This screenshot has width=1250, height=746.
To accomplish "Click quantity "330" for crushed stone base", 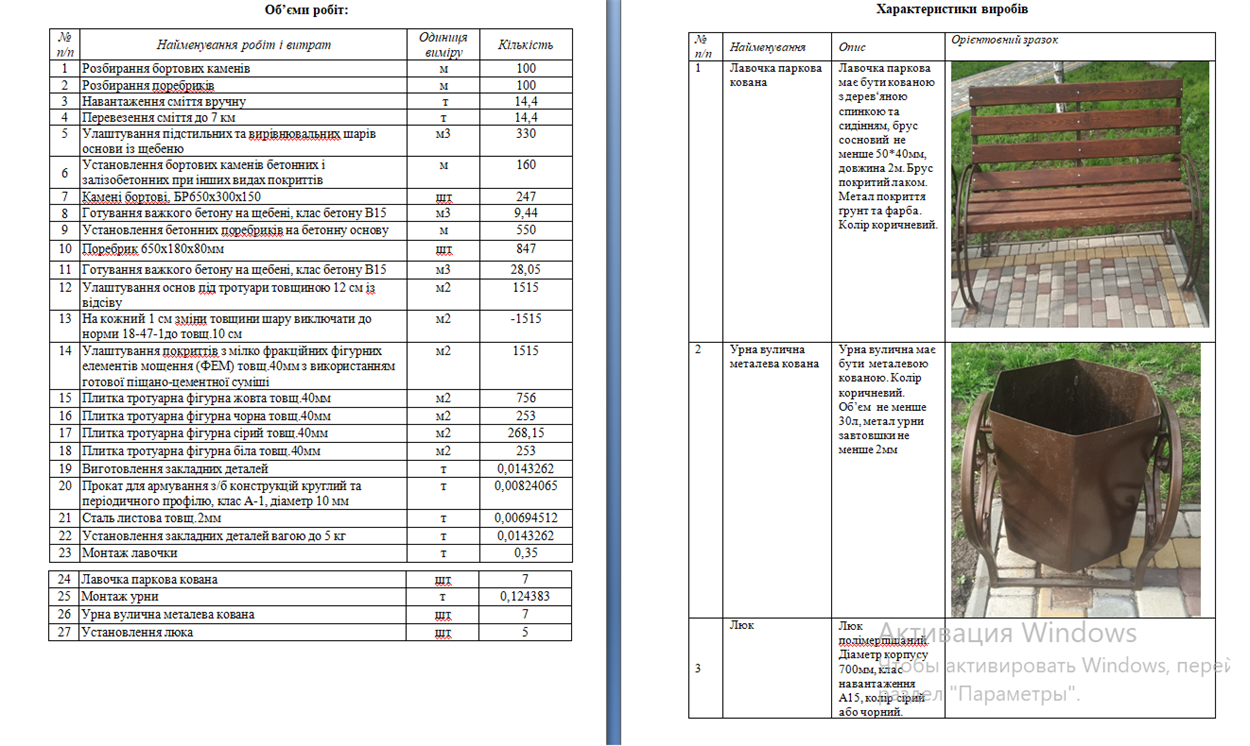I will tap(526, 133).
